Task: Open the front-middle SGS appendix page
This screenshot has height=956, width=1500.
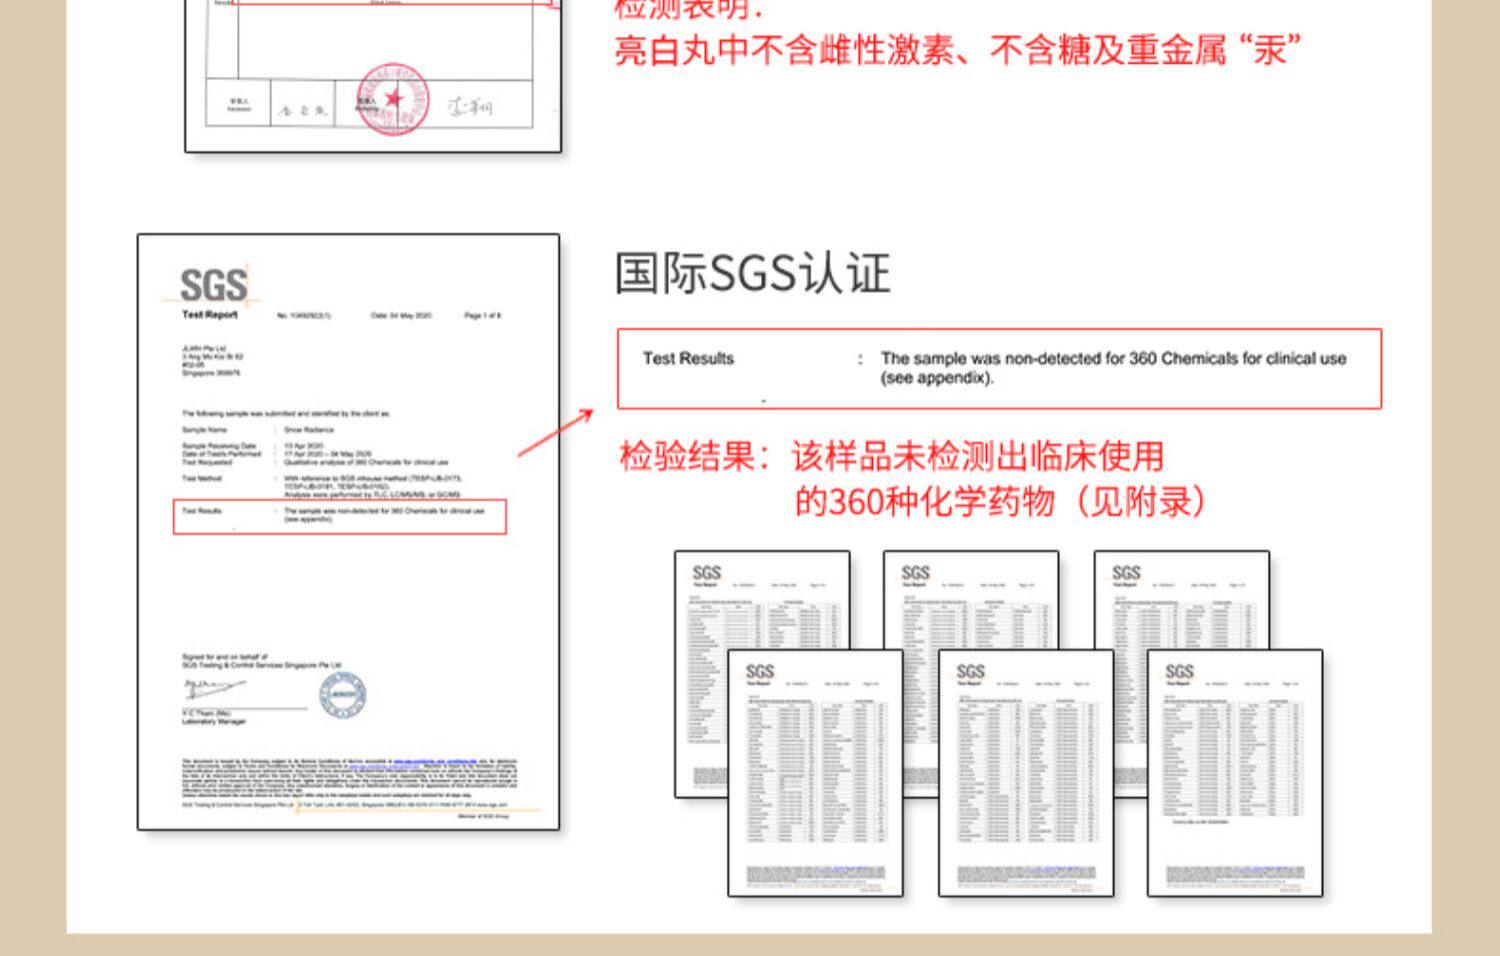Action: pos(1026,773)
